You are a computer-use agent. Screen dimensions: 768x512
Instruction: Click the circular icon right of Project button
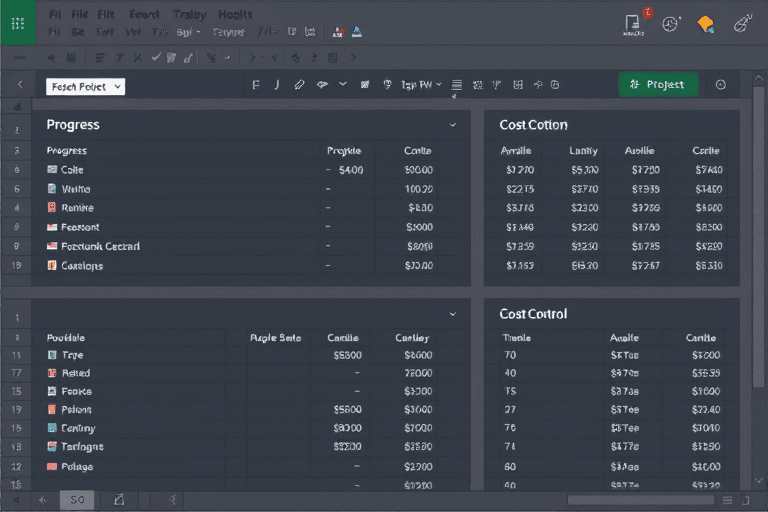coord(721,86)
